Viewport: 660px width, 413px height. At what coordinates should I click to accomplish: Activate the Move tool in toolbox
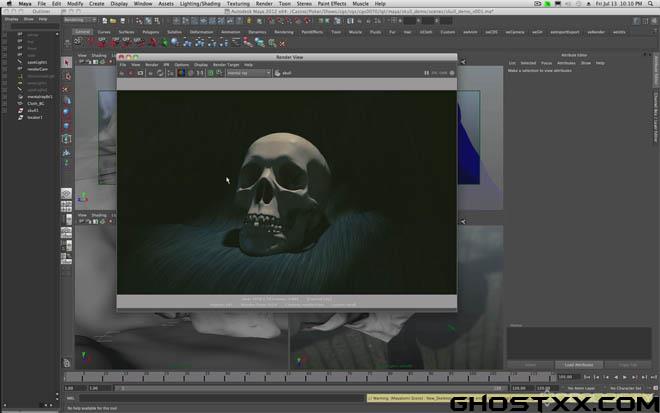[67, 101]
